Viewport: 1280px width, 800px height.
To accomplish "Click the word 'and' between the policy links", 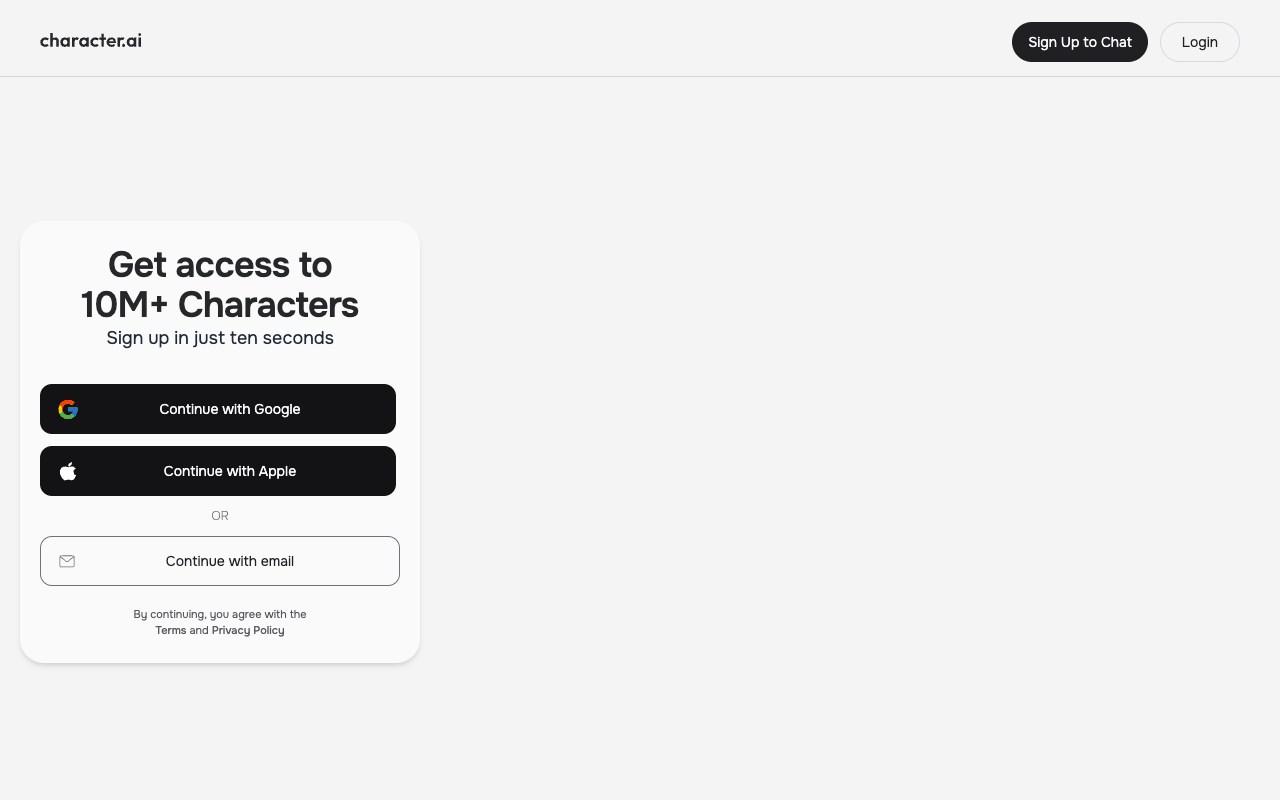I will [x=199, y=630].
